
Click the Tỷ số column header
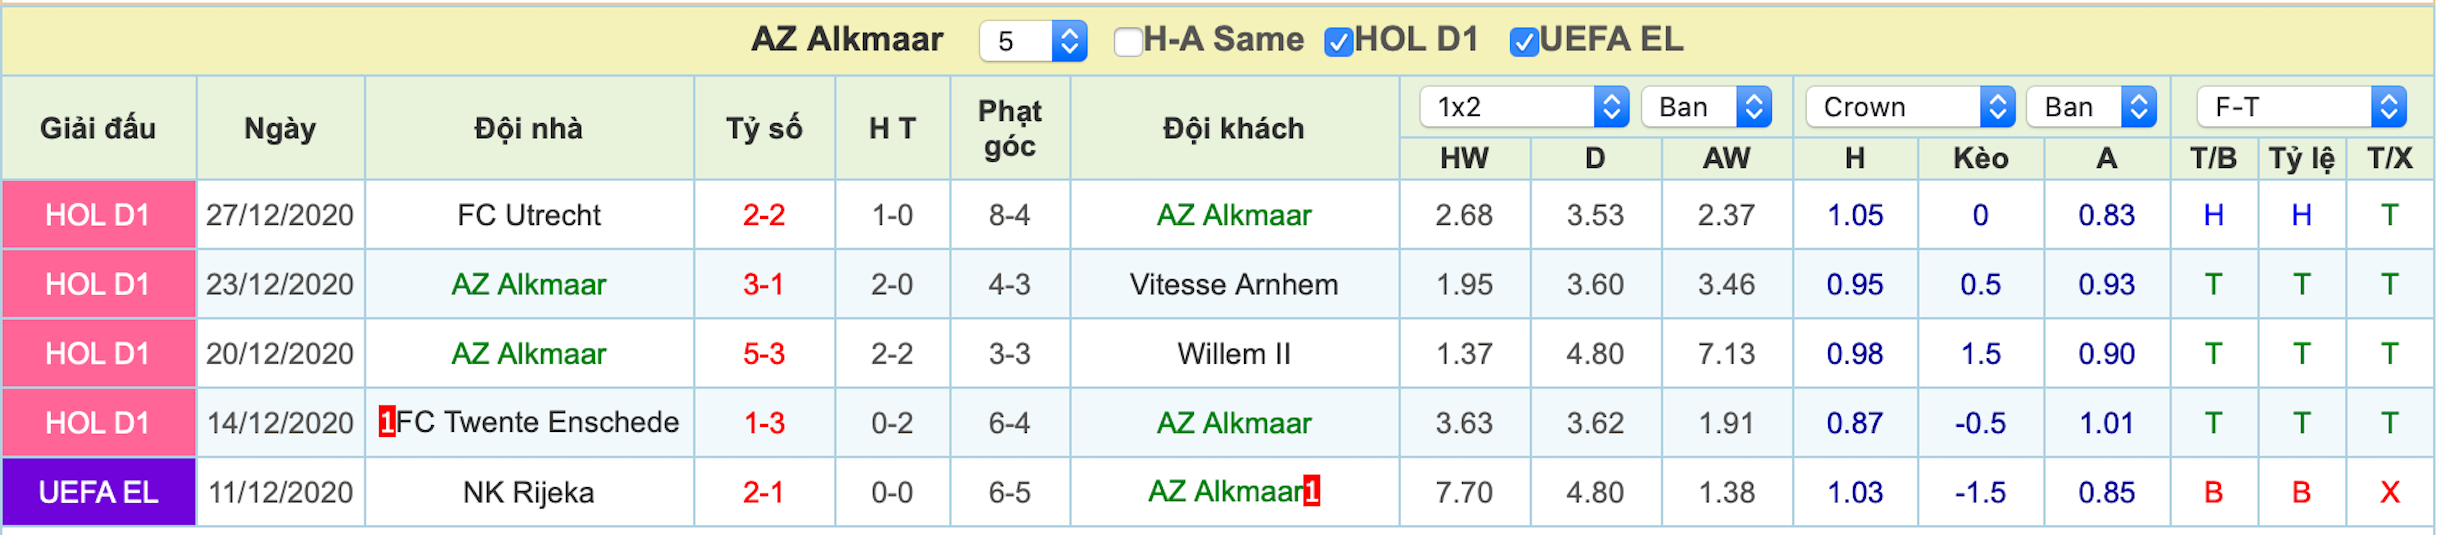(764, 129)
